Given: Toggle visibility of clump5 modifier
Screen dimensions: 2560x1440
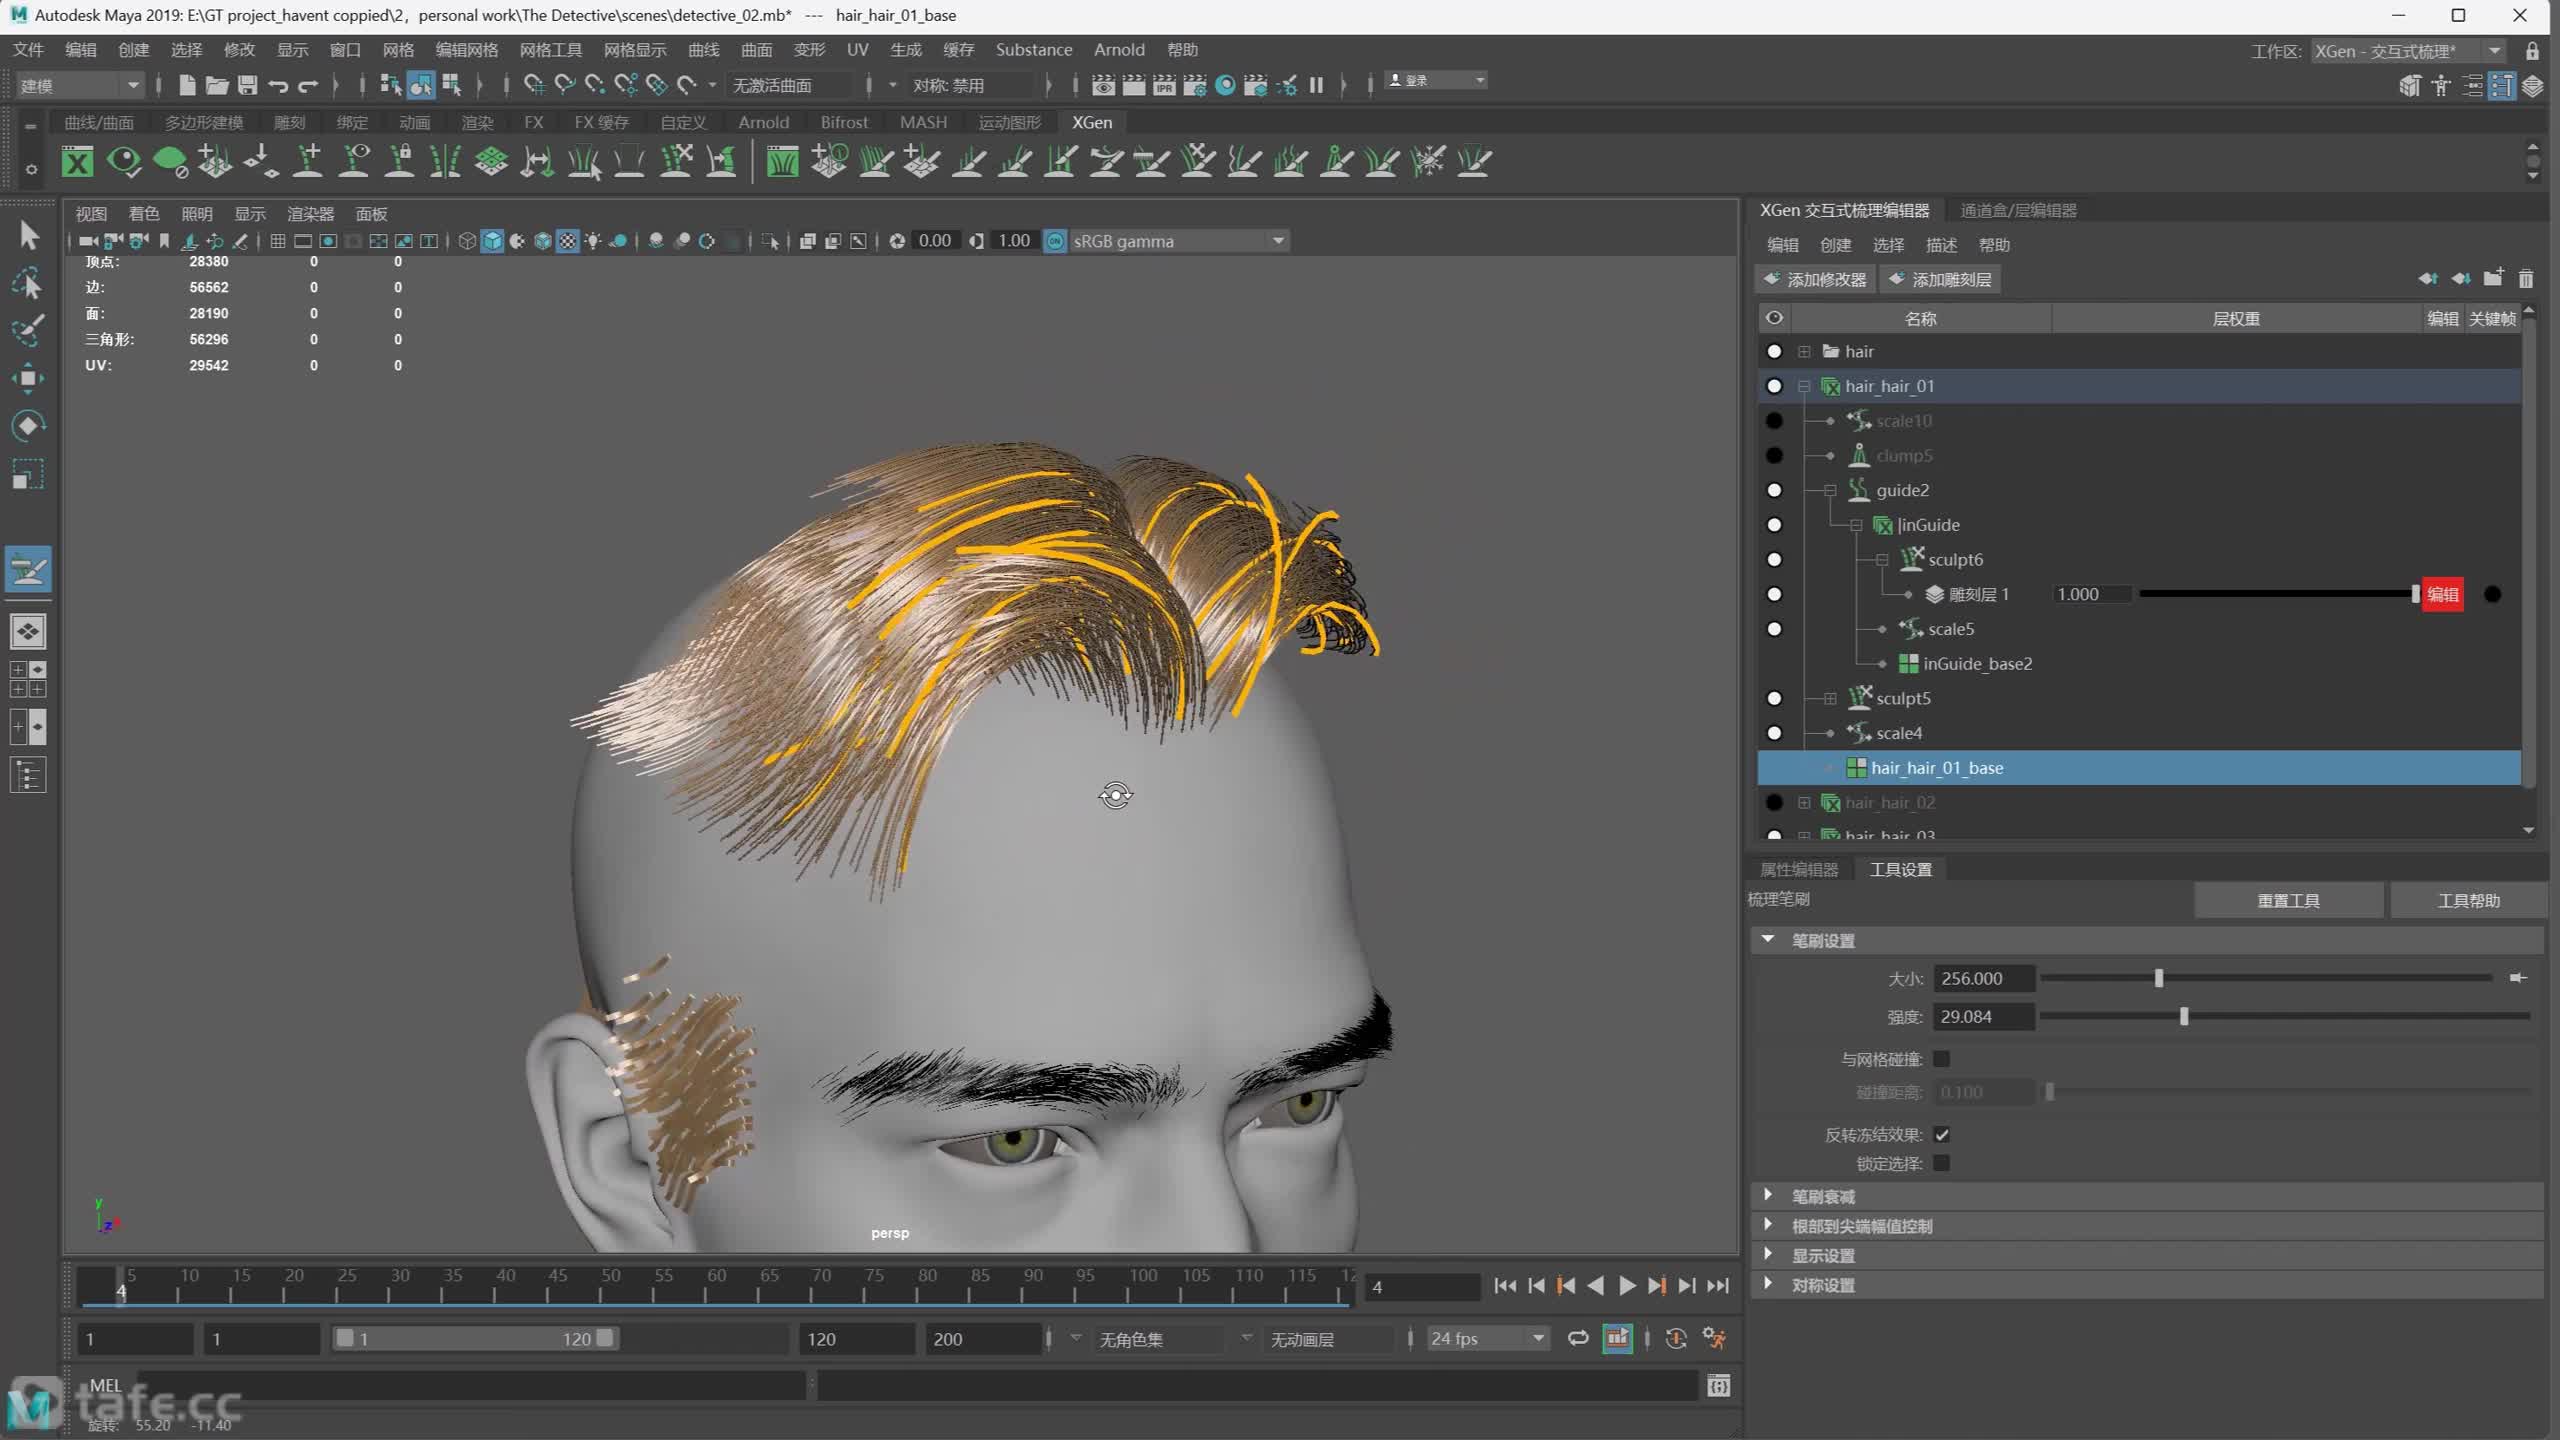Looking at the screenshot, I should pos(1775,455).
